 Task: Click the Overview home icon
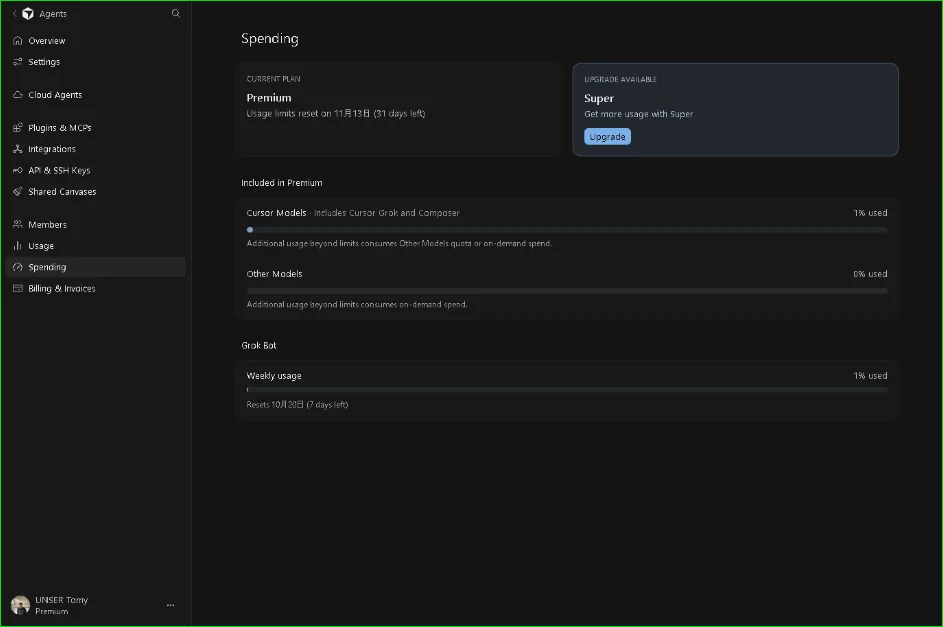point(17,41)
